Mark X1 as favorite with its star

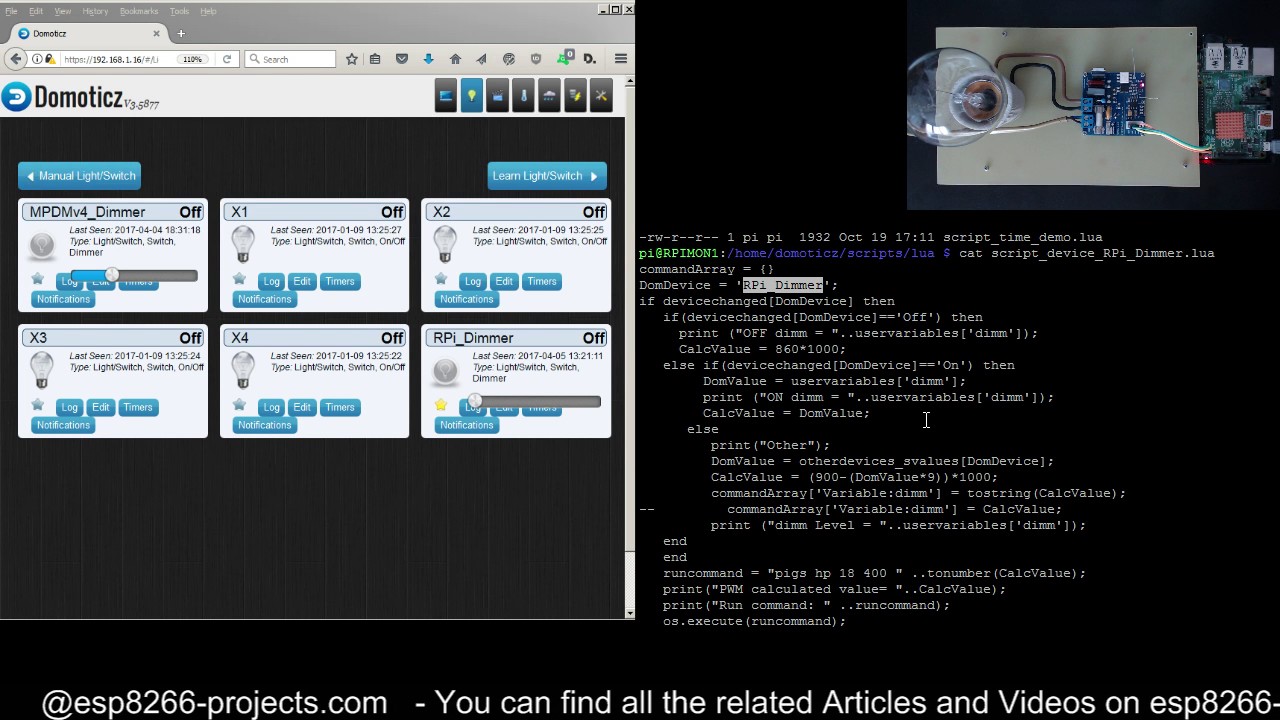pos(239,279)
